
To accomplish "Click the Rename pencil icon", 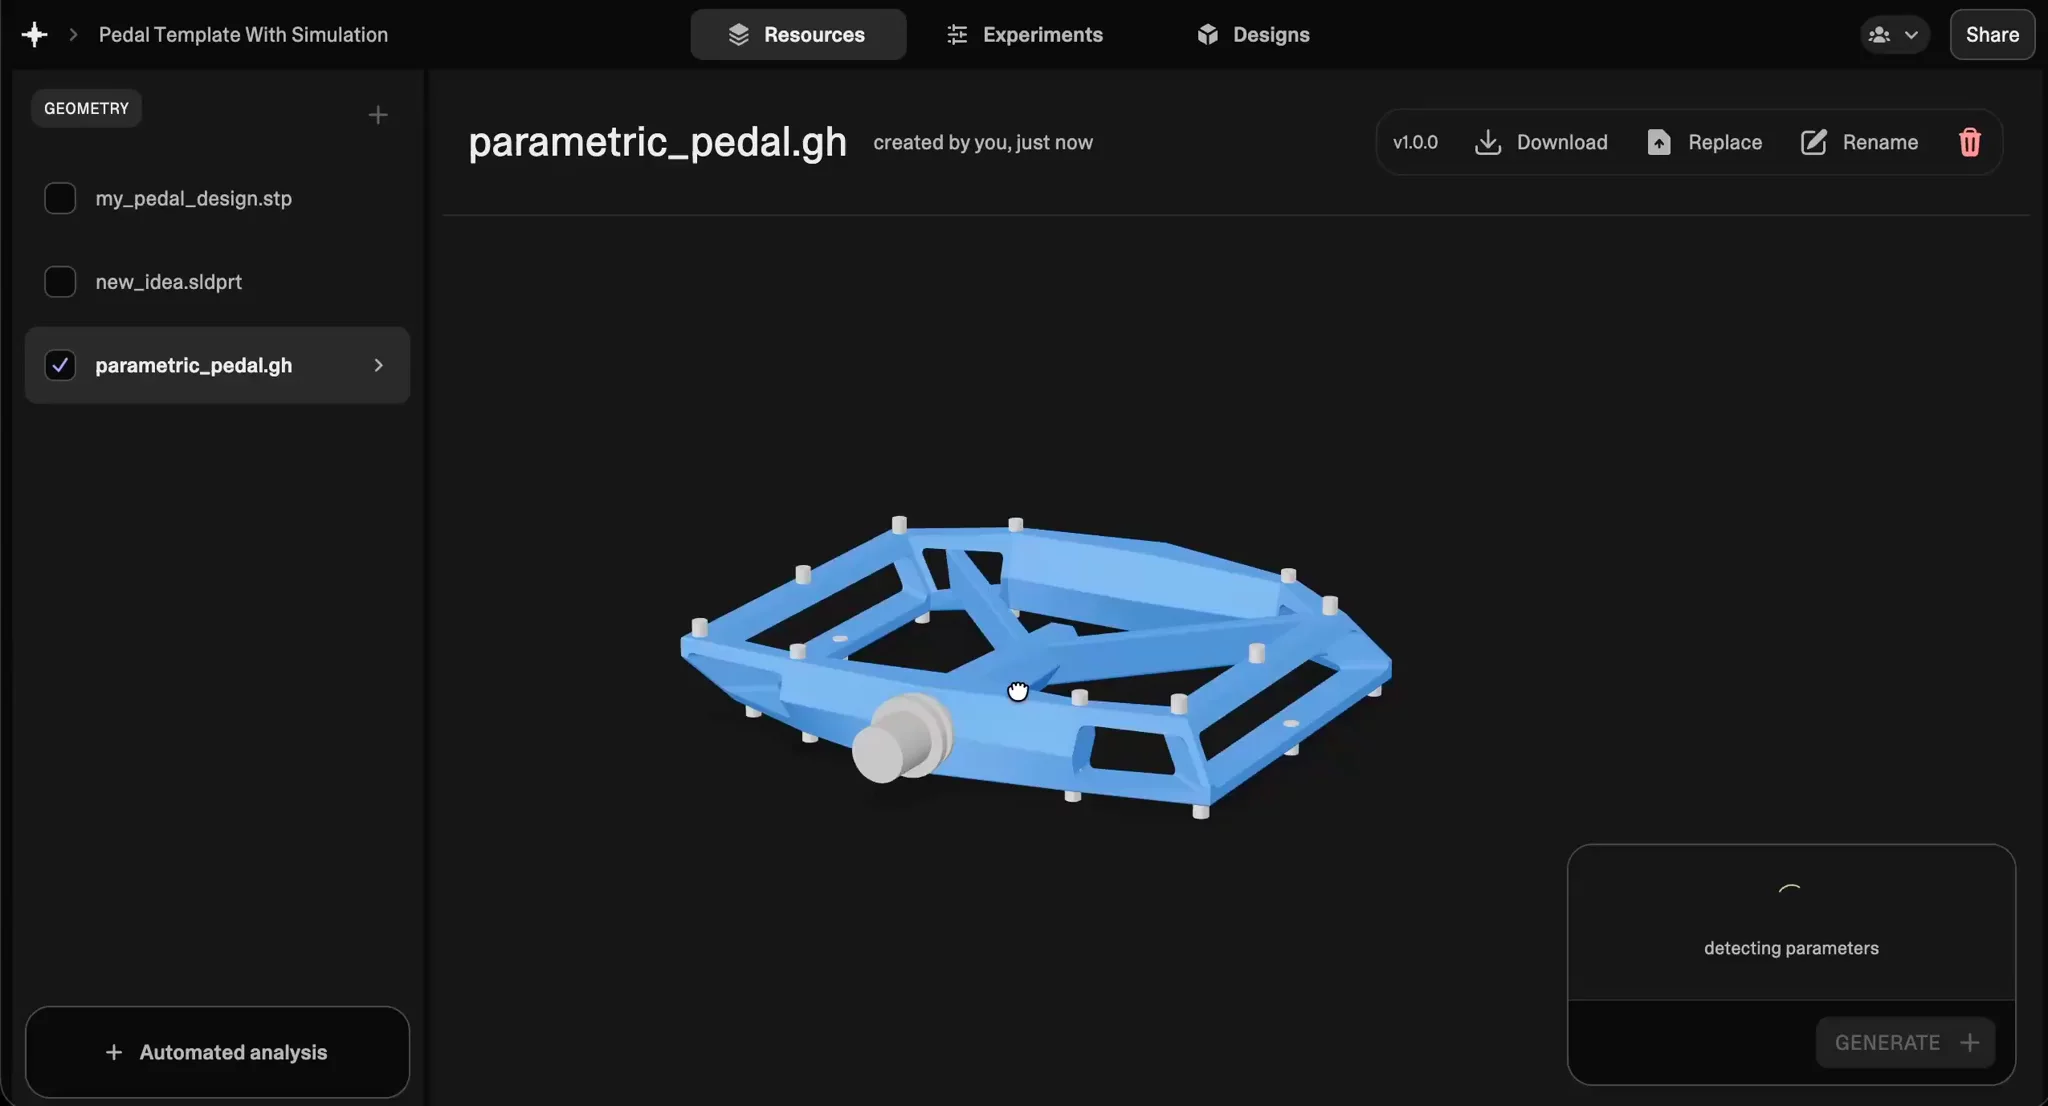I will [1813, 142].
